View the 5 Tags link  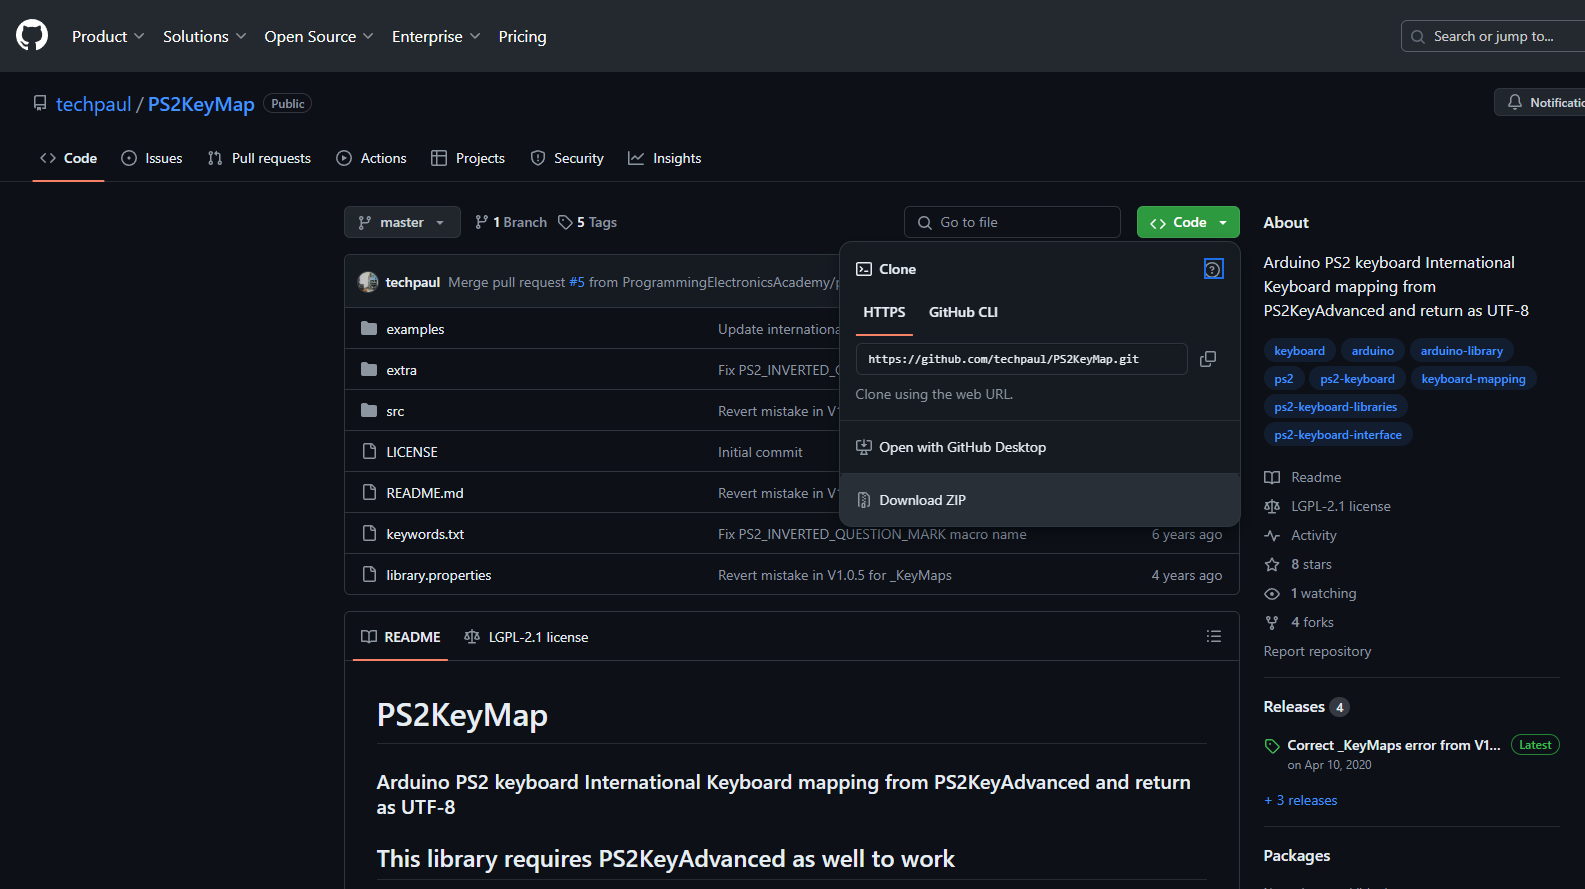coord(588,222)
